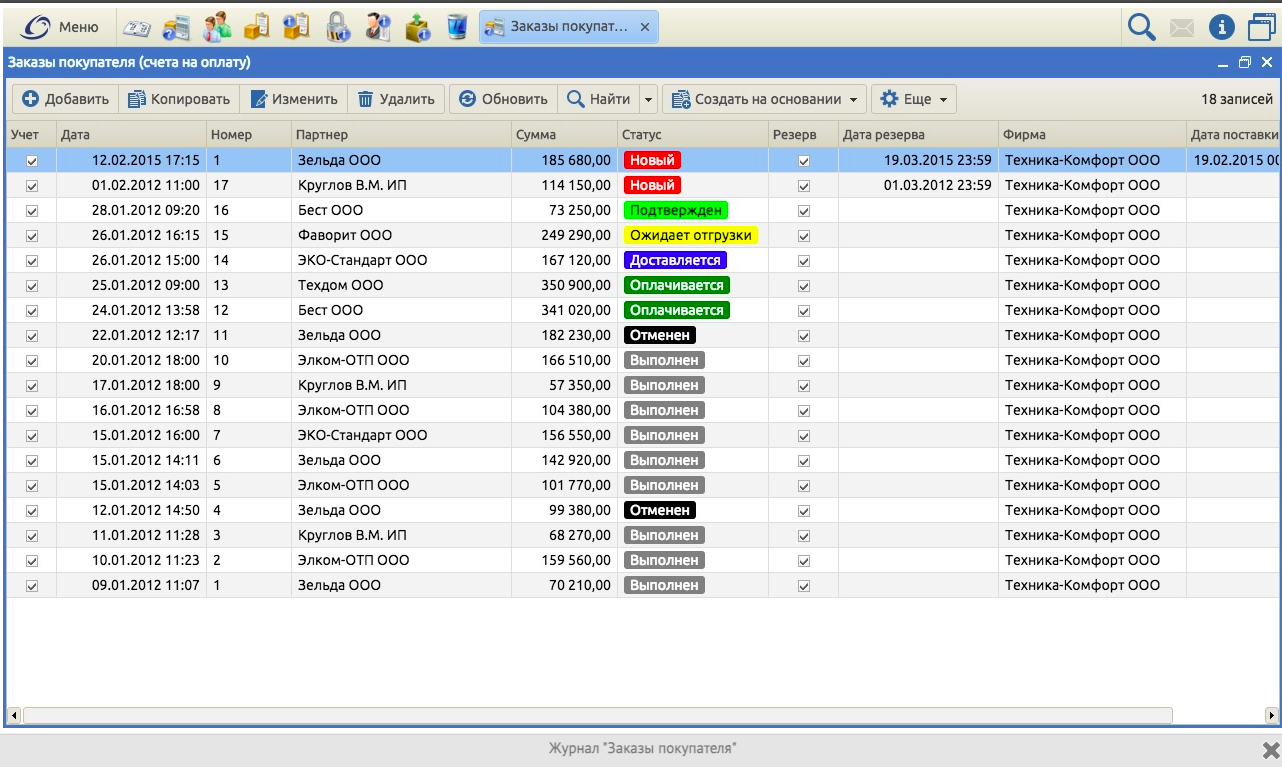This screenshot has width=1282, height=767.
Task: Click the 18 записей record count
Action: click(1237, 99)
